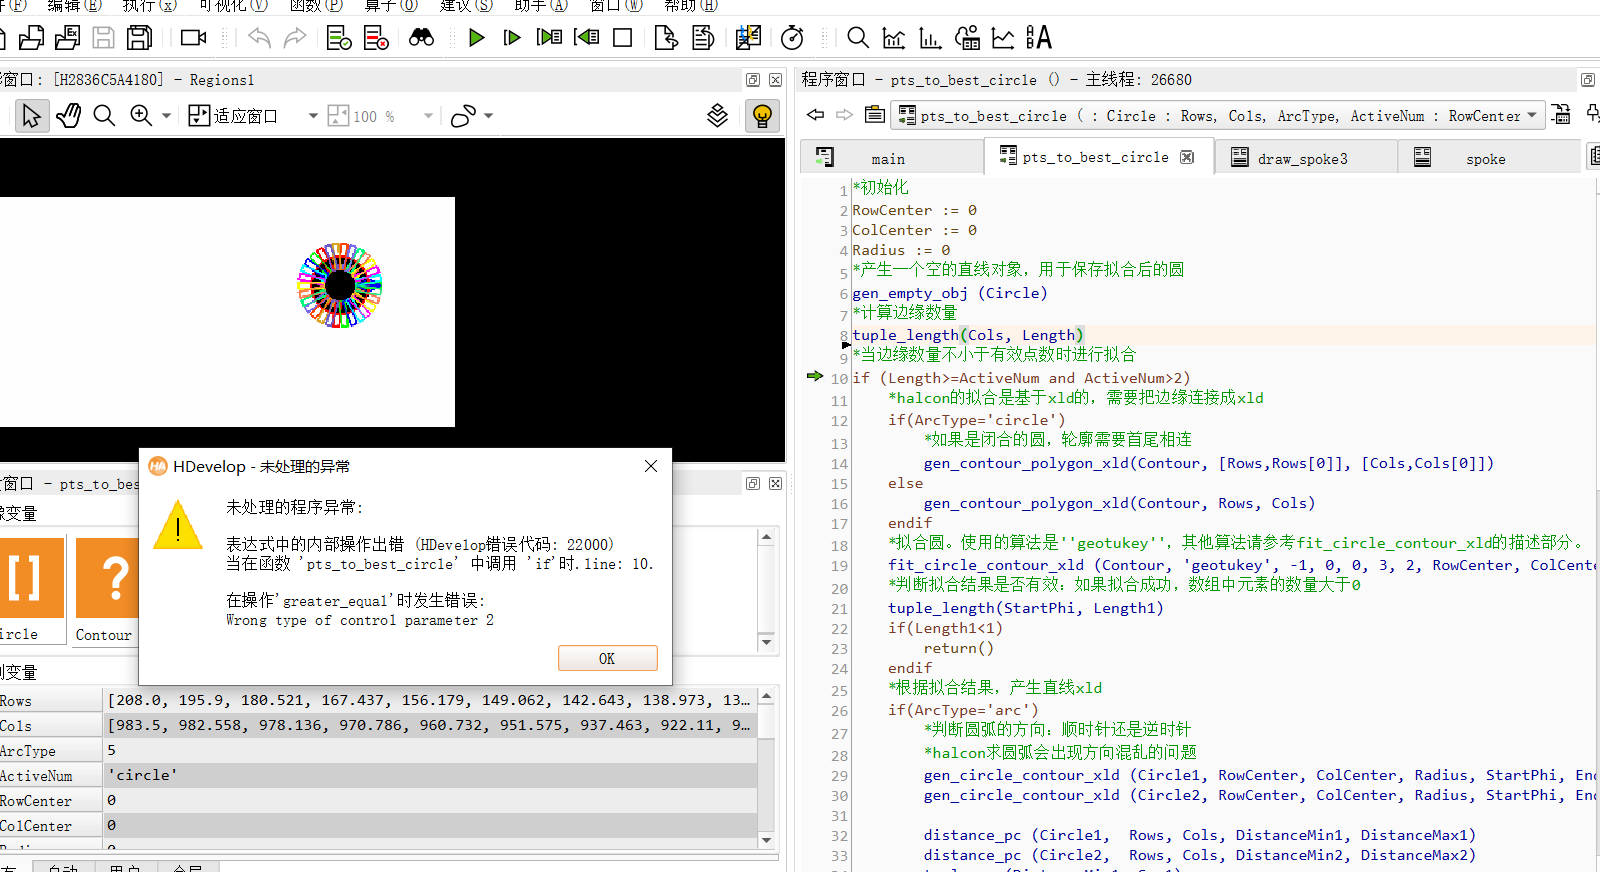
Task: Click the profiler stopwatch icon
Action: (792, 38)
